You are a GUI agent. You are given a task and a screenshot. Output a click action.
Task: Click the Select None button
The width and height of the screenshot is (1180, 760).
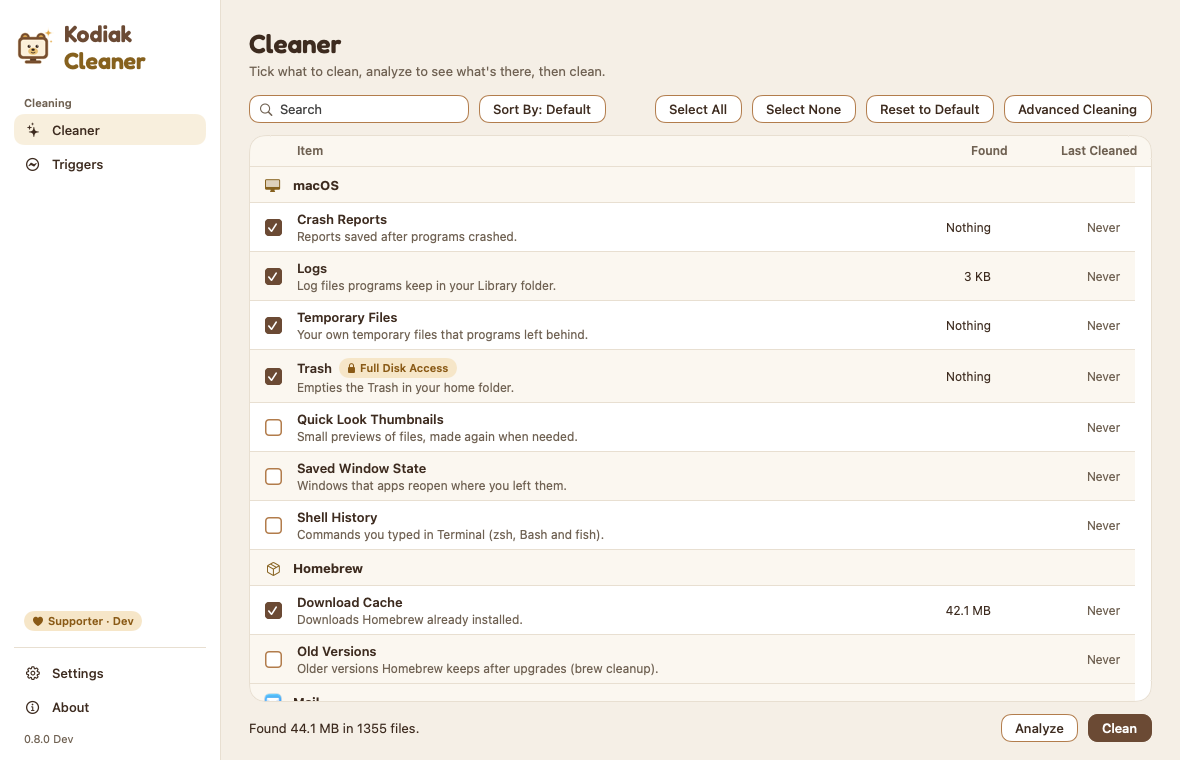pos(803,109)
